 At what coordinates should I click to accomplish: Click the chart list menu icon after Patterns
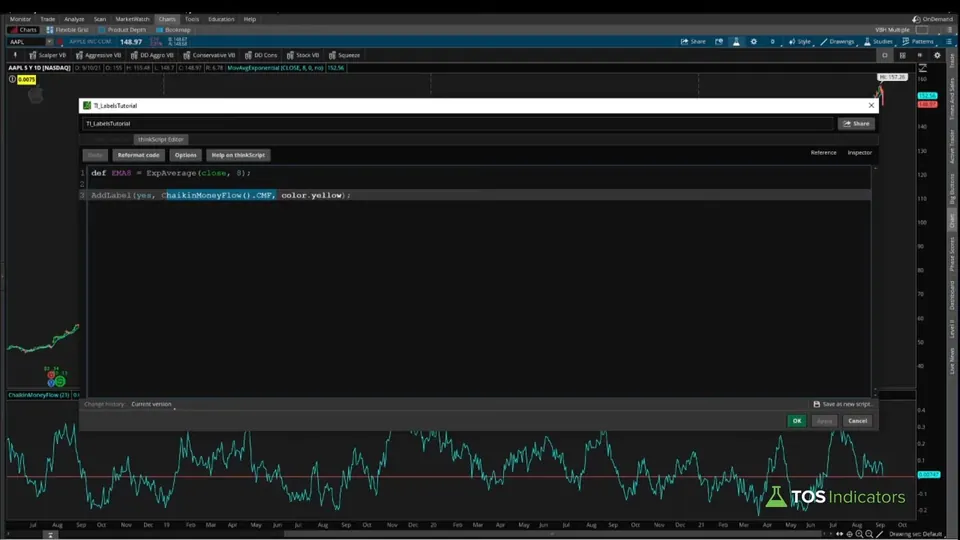[x=948, y=42]
